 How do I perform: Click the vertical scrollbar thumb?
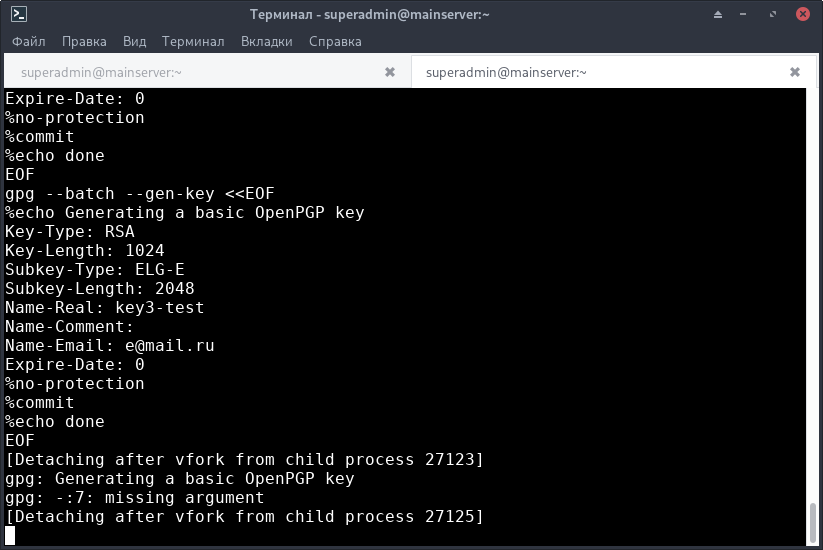(812, 522)
